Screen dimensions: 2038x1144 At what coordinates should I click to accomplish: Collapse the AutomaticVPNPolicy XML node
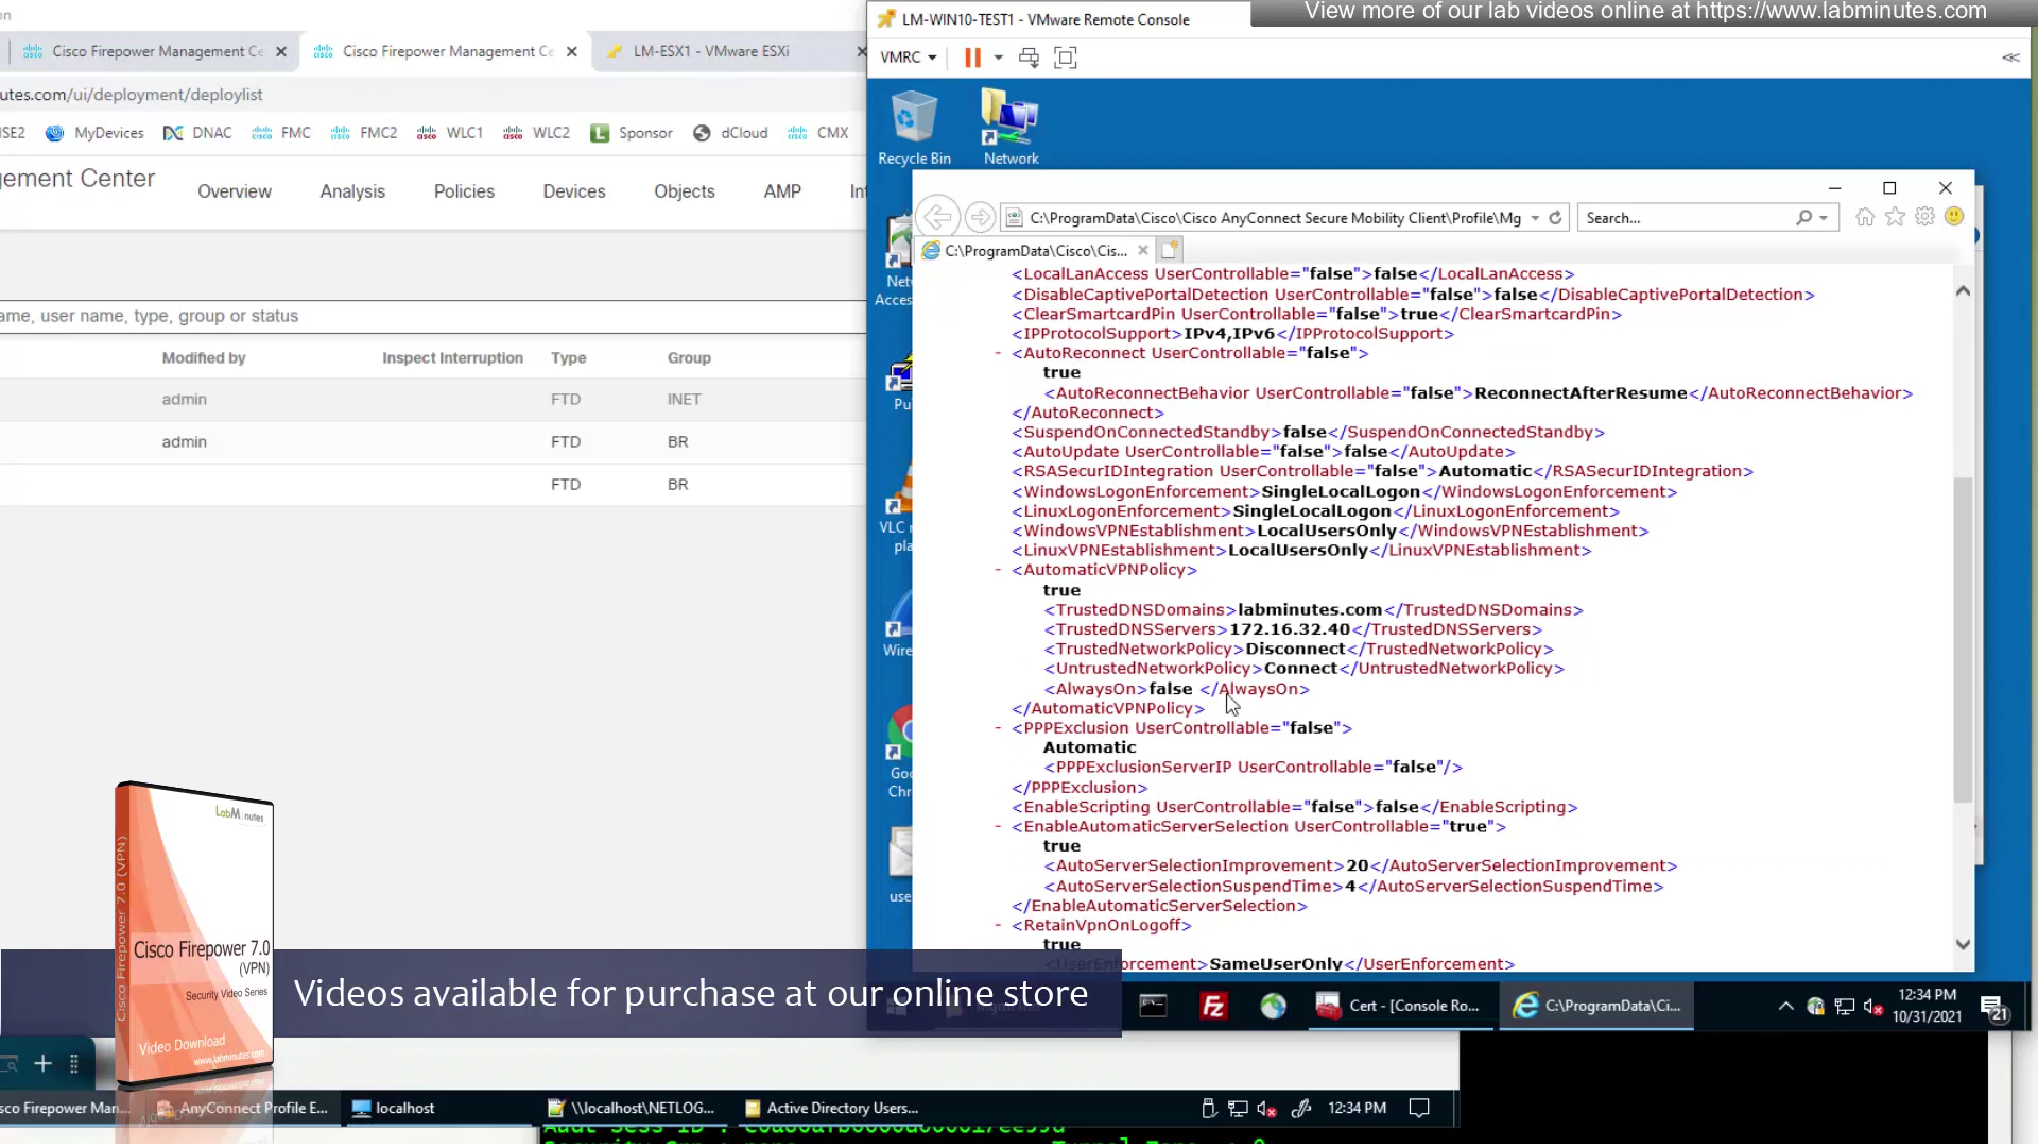[998, 570]
